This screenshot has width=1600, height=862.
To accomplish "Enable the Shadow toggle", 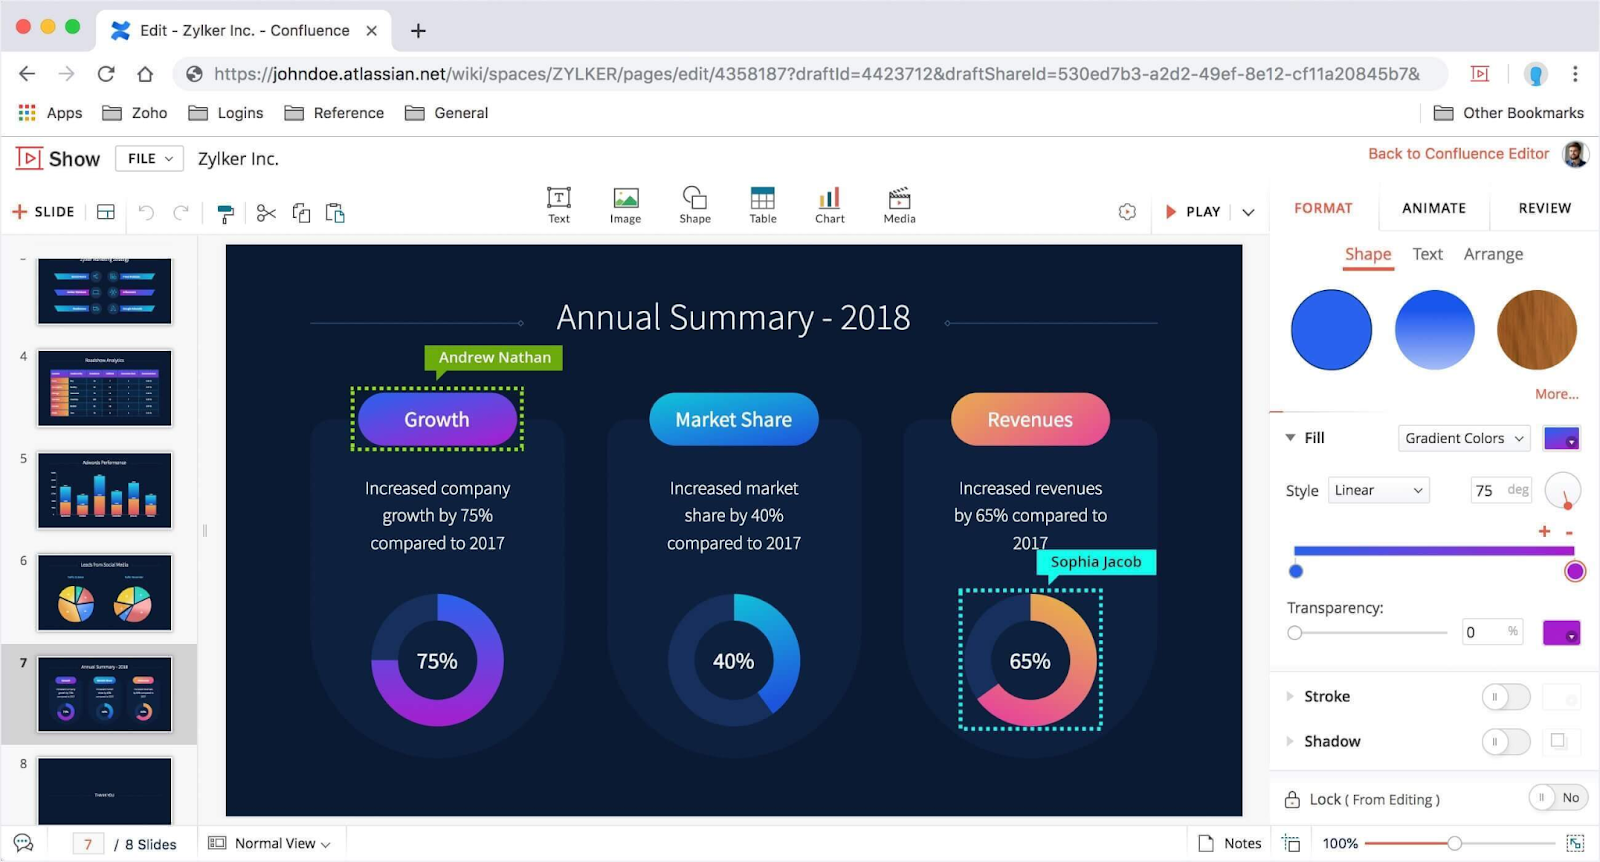I will [1506, 741].
